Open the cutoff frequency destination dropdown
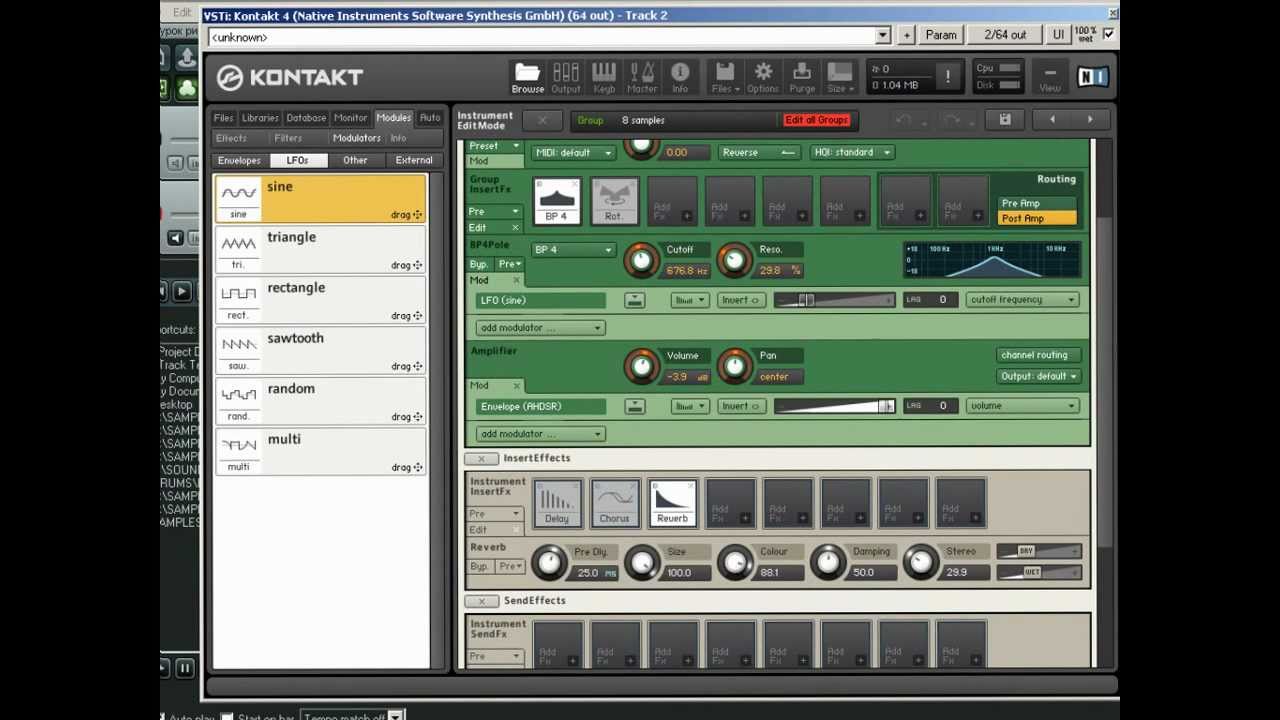This screenshot has width=1280, height=720. [x=1022, y=300]
